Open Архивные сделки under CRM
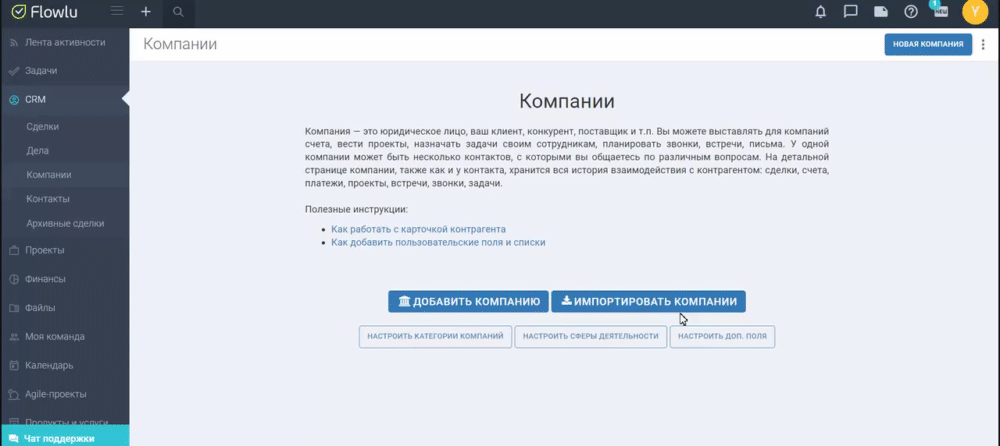 click(x=65, y=224)
